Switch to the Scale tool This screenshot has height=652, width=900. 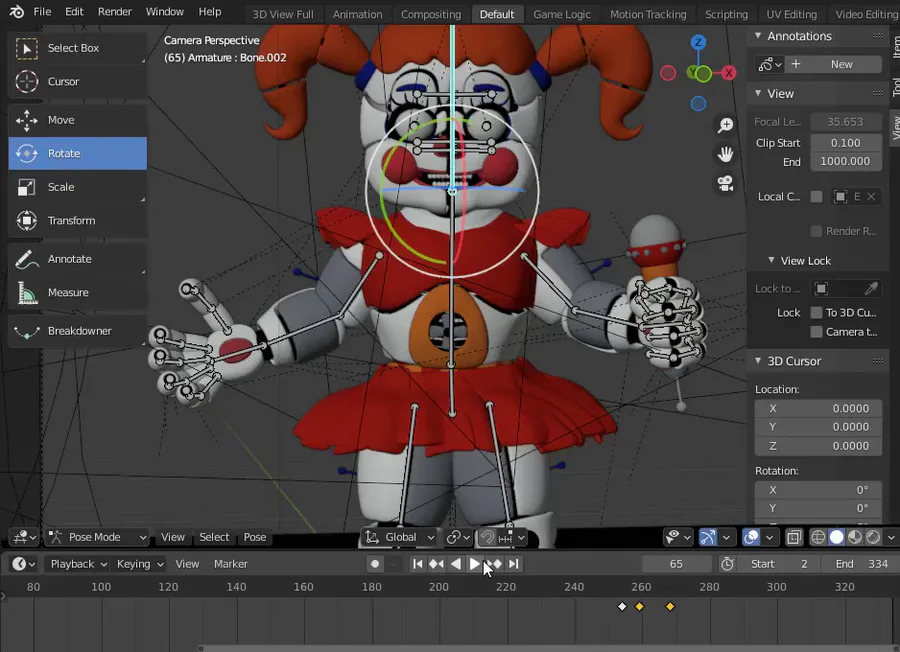pyautogui.click(x=77, y=187)
